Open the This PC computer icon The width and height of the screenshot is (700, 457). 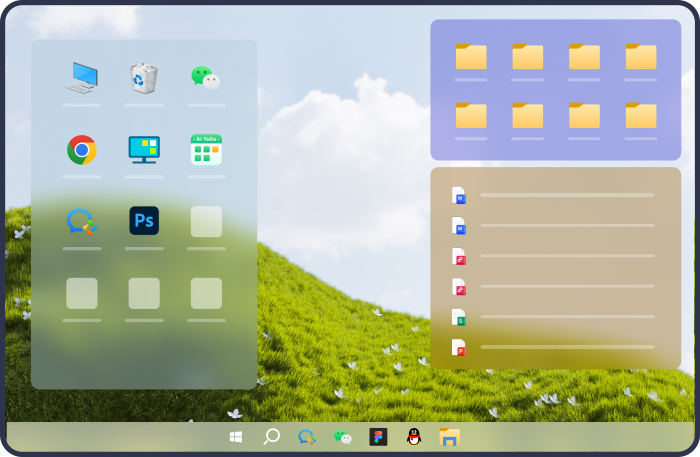click(82, 78)
